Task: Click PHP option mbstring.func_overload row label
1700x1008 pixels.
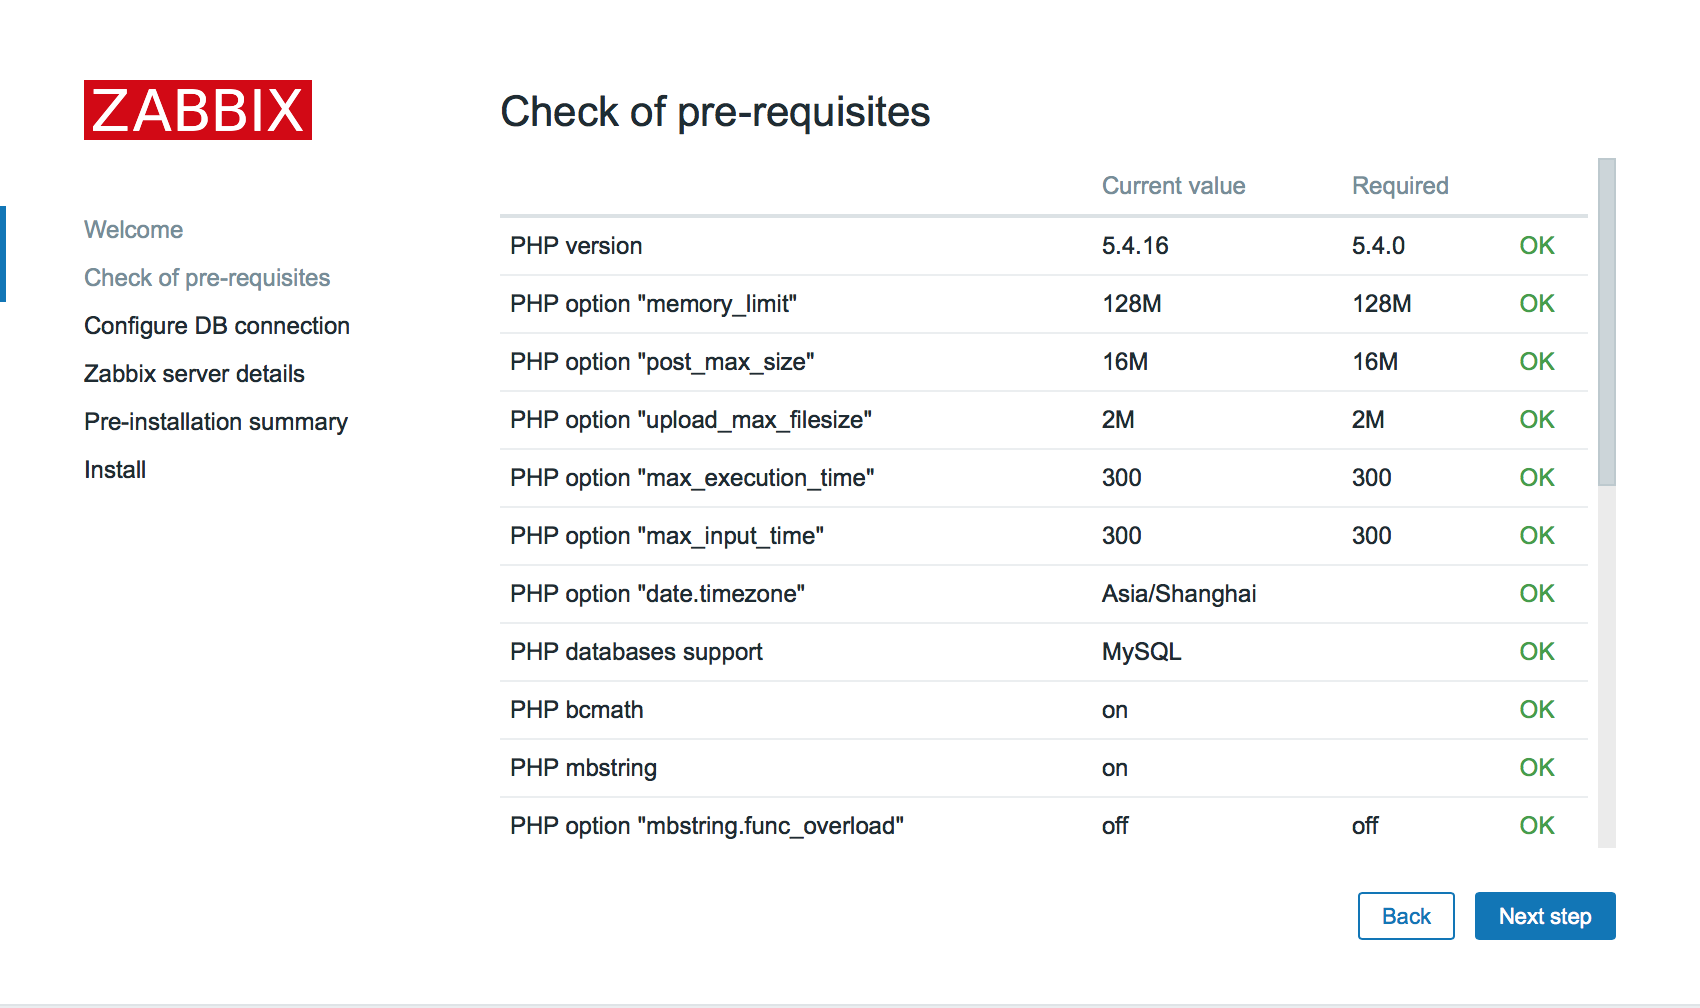Action: [x=707, y=826]
